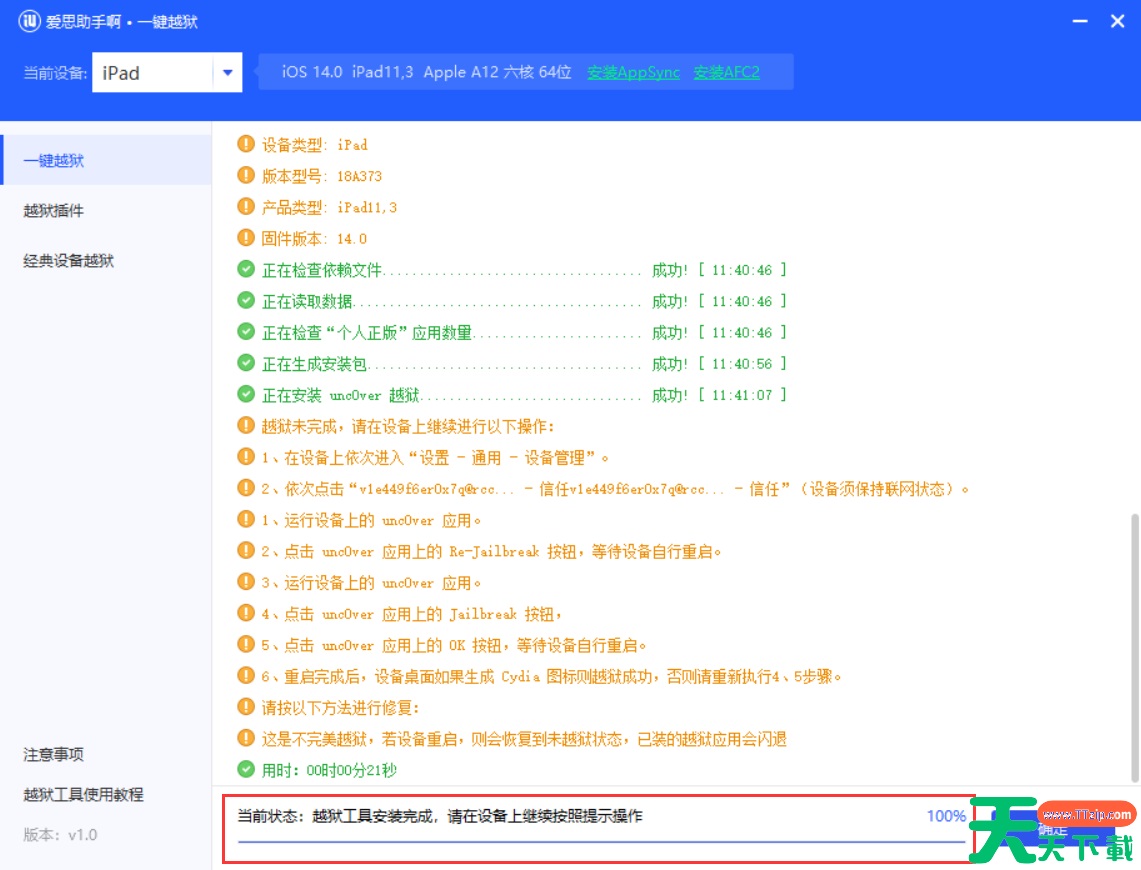The width and height of the screenshot is (1141, 870).
Task: Click the warning icon beside 设备类型: iPad
Action: click(x=246, y=144)
